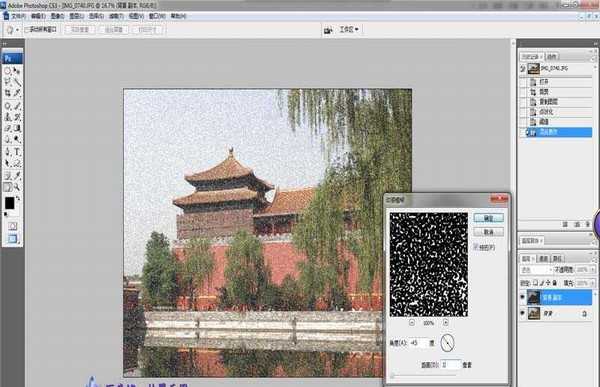
Task: Hide the selected background copy layer
Action: coord(522,297)
